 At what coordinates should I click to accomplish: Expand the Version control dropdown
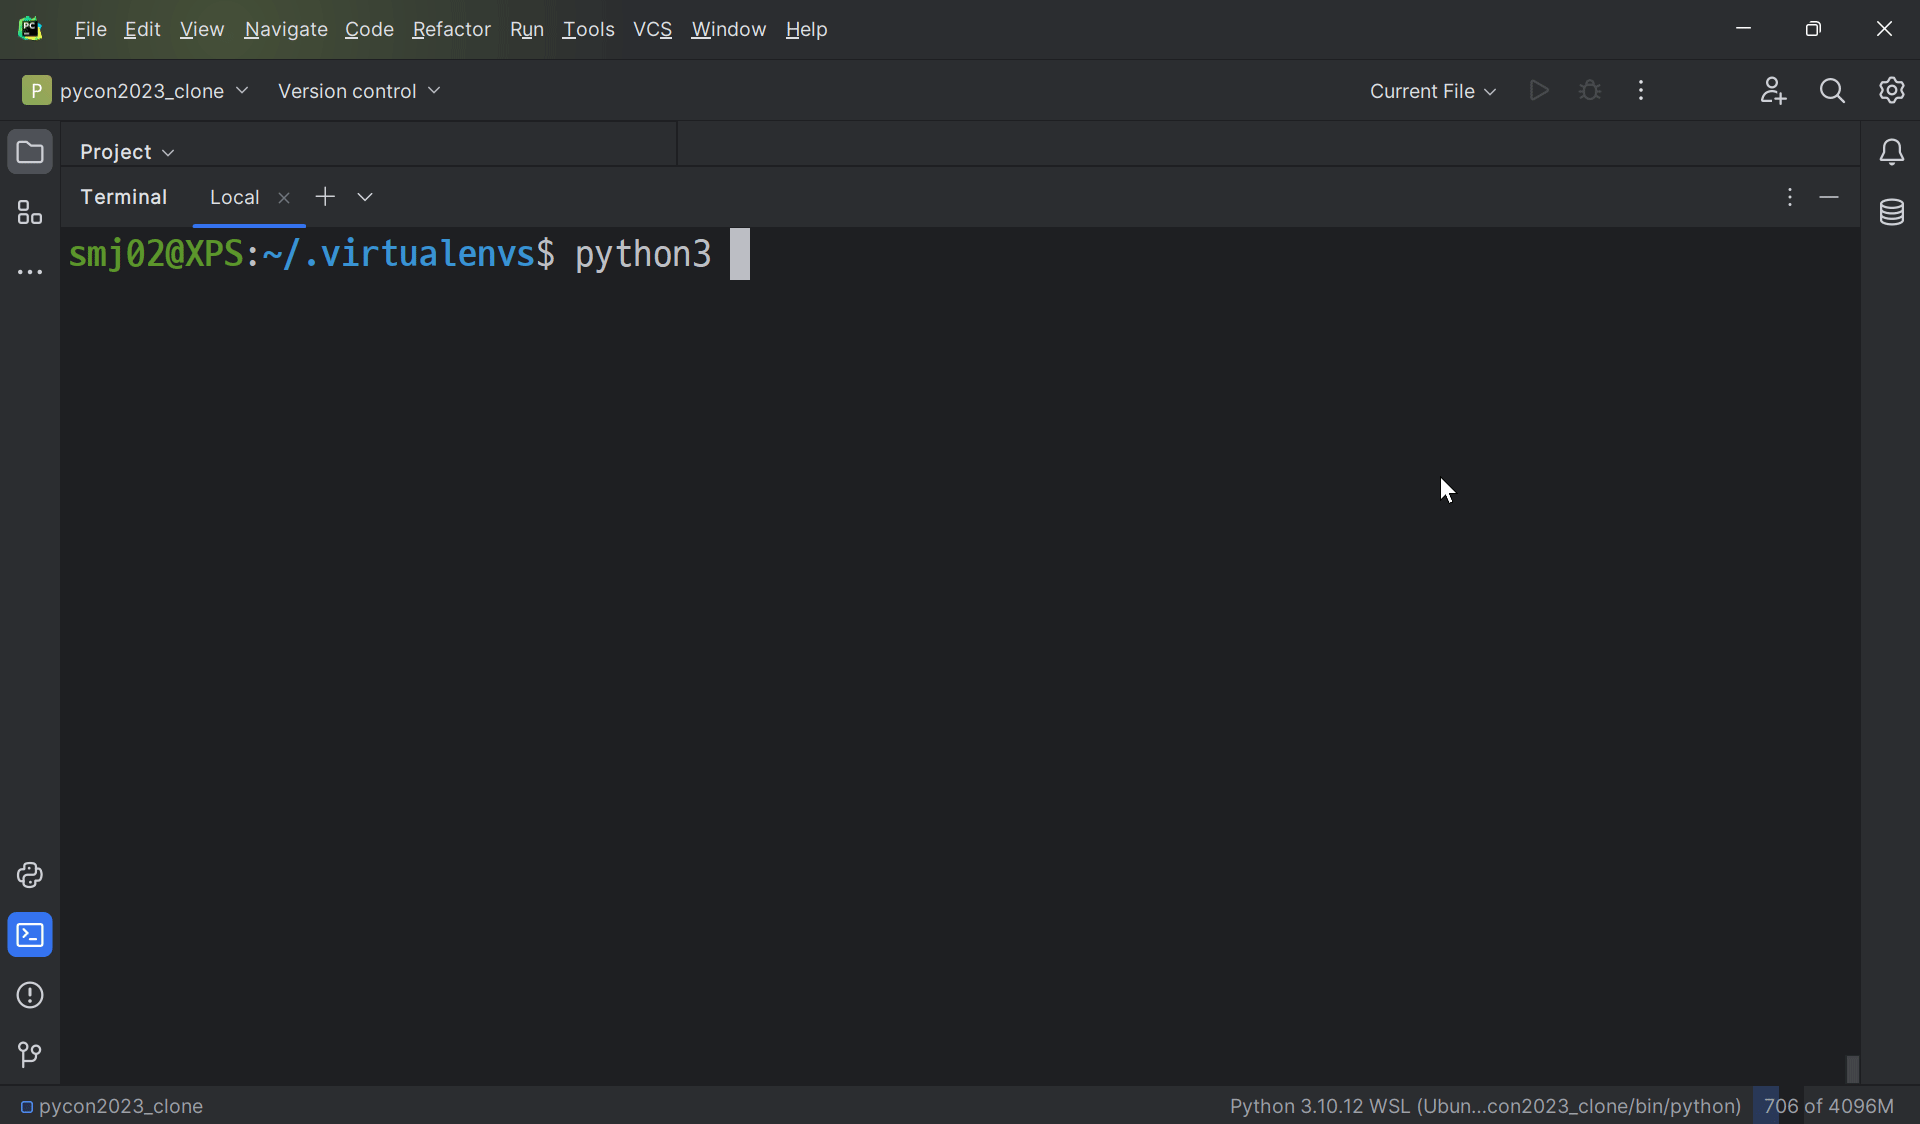pos(359,91)
